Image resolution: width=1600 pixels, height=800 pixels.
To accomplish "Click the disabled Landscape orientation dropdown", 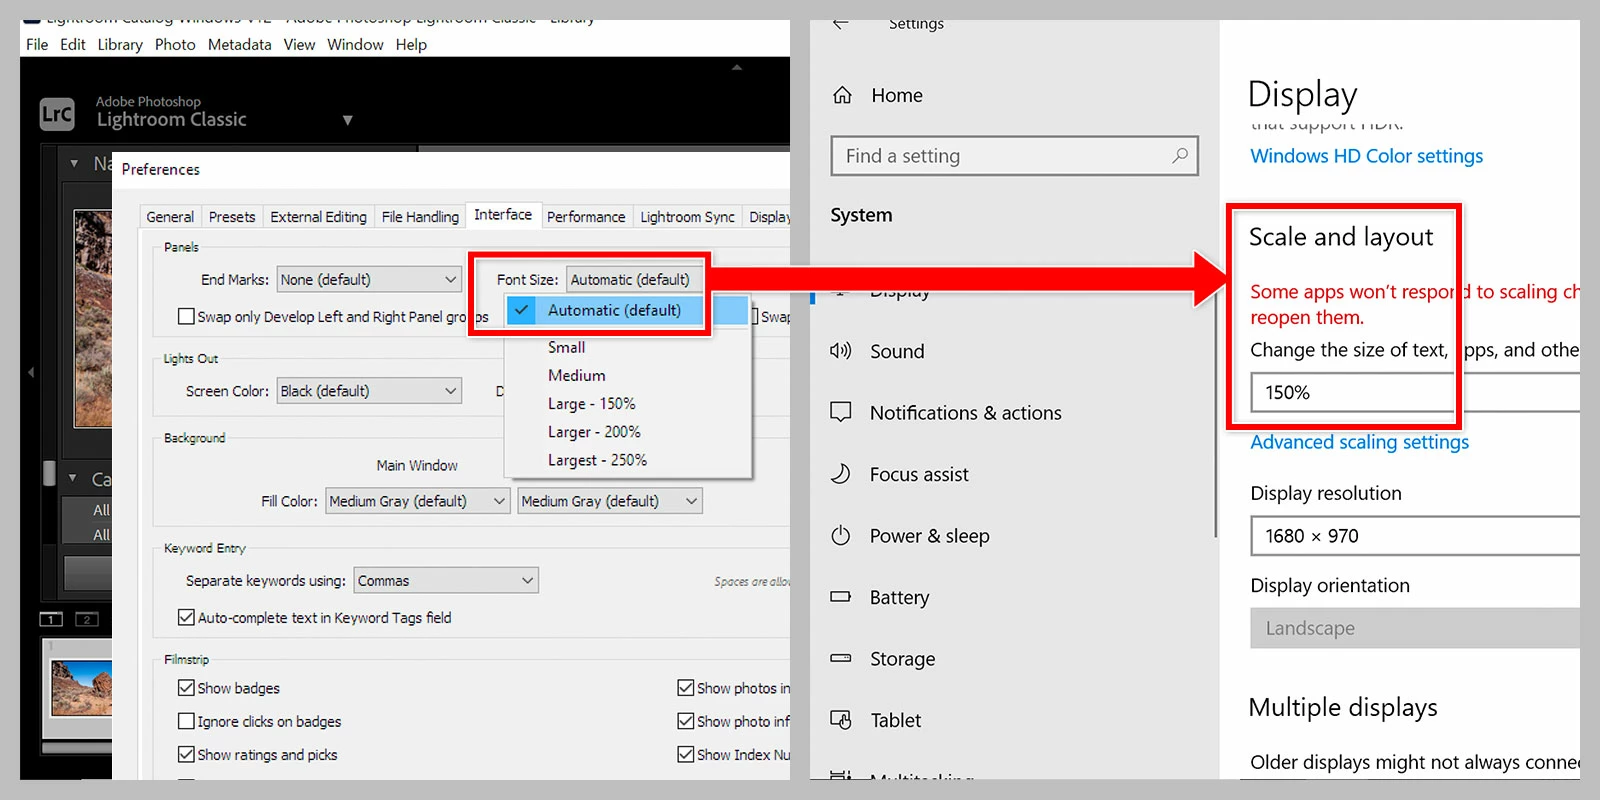I will 1415,628.
